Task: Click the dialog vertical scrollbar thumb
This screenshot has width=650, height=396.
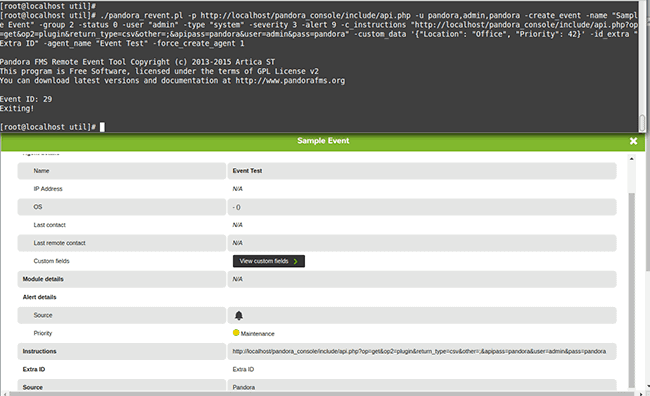Action: 632,290
